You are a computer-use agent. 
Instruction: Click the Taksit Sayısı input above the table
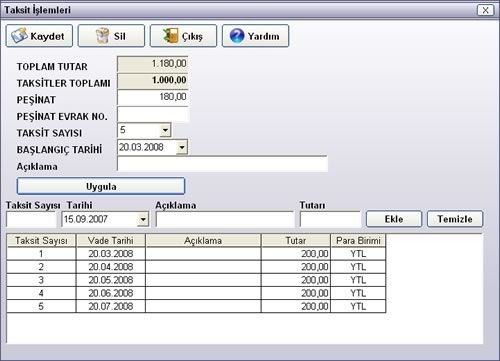pos(31,219)
